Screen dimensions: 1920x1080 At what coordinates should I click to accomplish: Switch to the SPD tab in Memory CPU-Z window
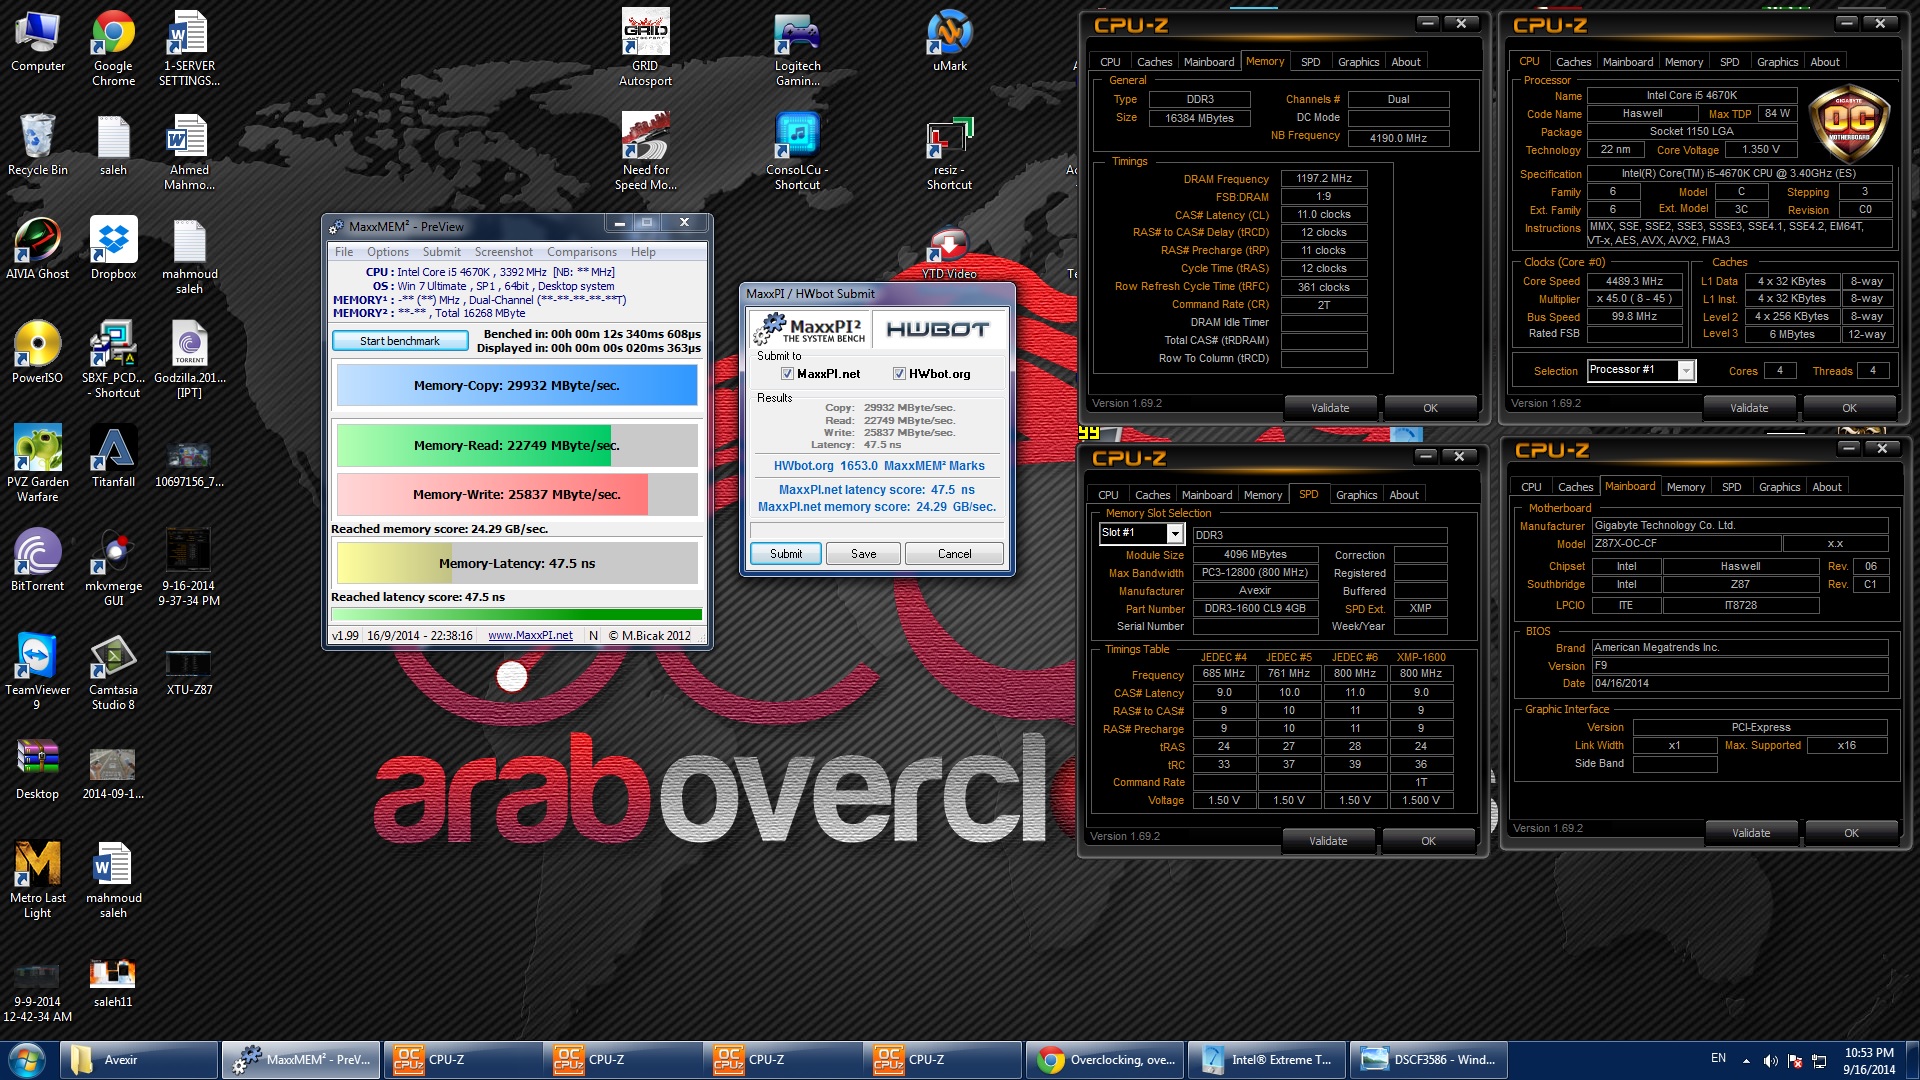tap(1310, 62)
